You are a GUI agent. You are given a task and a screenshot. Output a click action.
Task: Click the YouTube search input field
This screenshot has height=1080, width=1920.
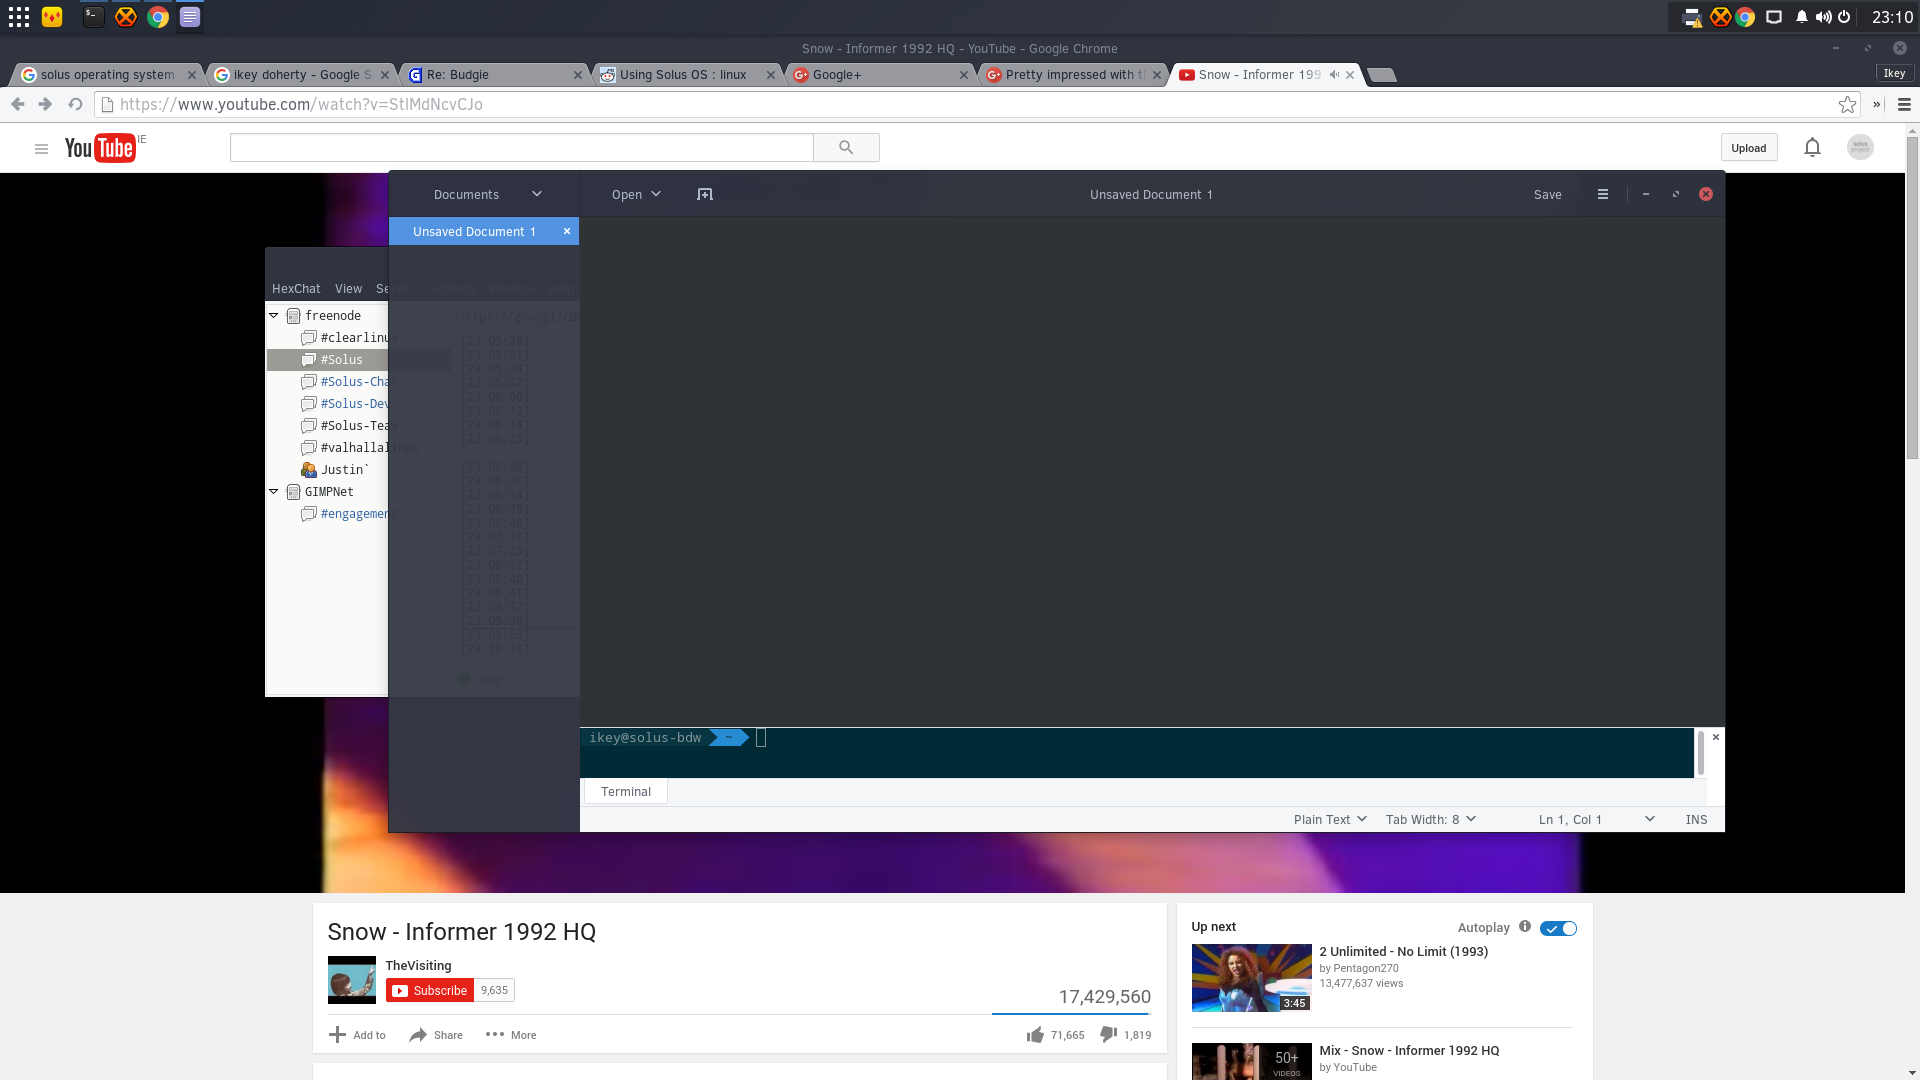click(x=522, y=147)
